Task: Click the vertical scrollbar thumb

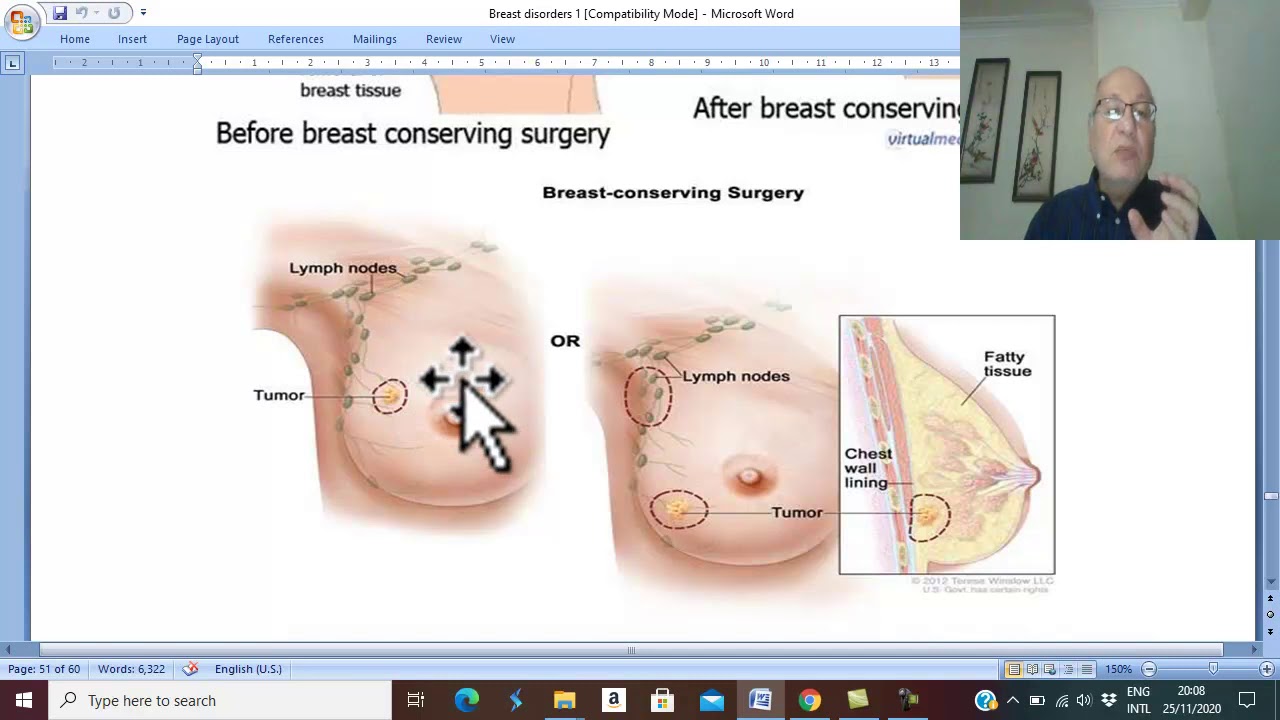Action: click(x=1271, y=496)
